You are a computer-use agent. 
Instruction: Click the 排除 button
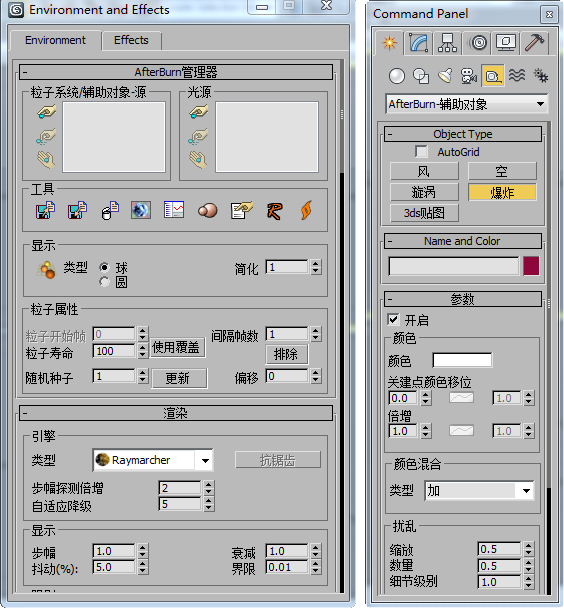(286, 354)
